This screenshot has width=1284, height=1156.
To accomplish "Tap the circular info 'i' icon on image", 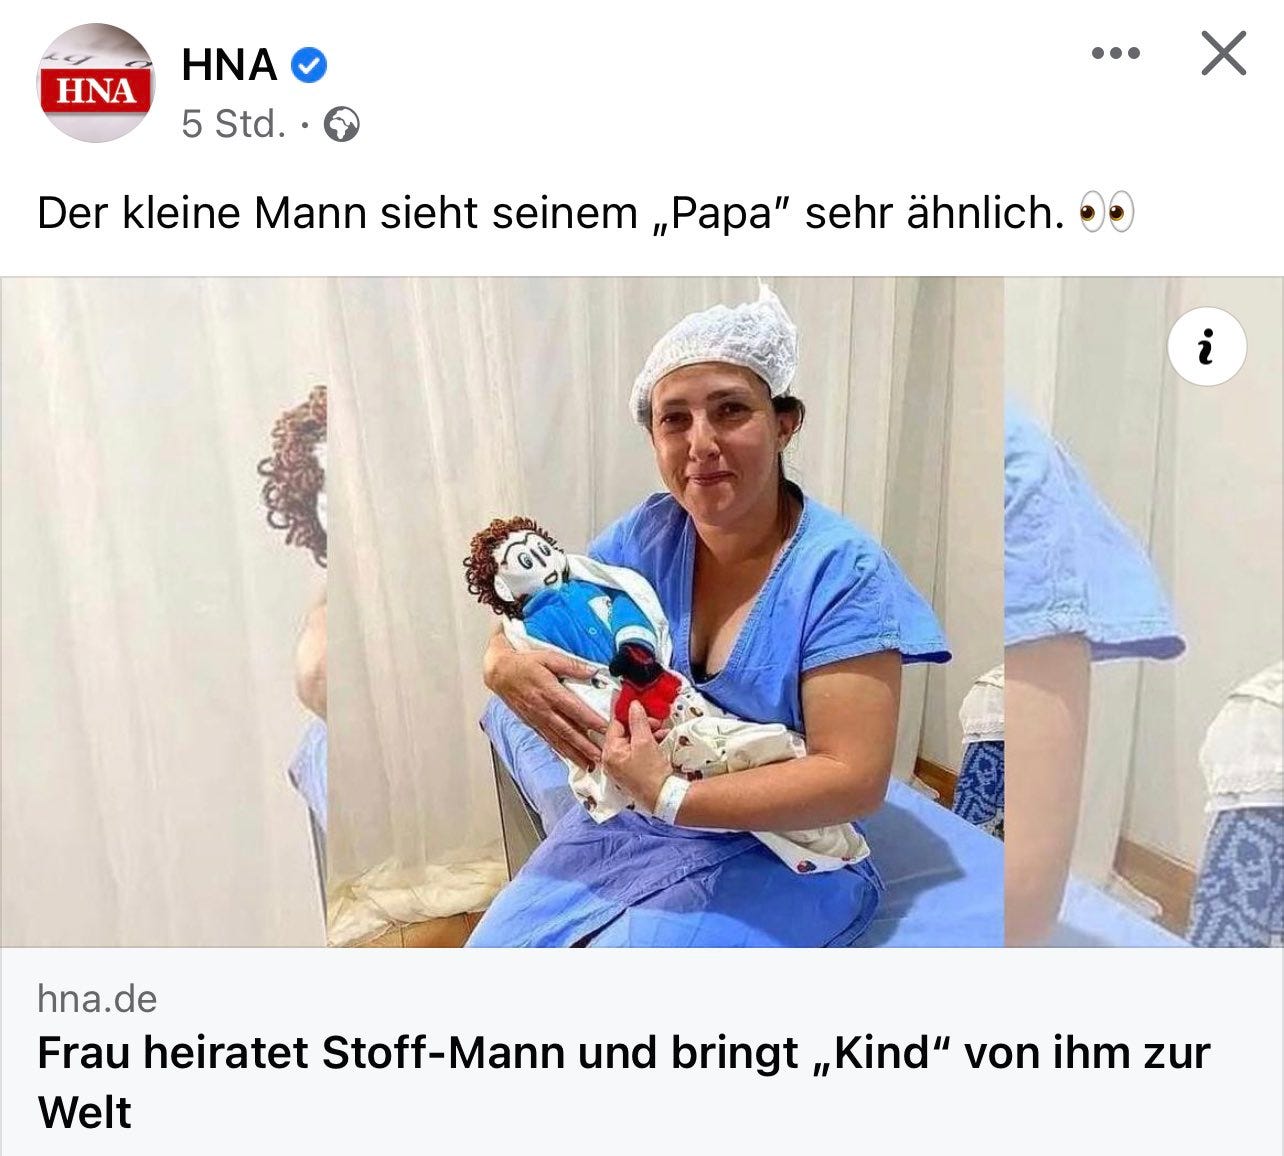I will (x=1206, y=346).
